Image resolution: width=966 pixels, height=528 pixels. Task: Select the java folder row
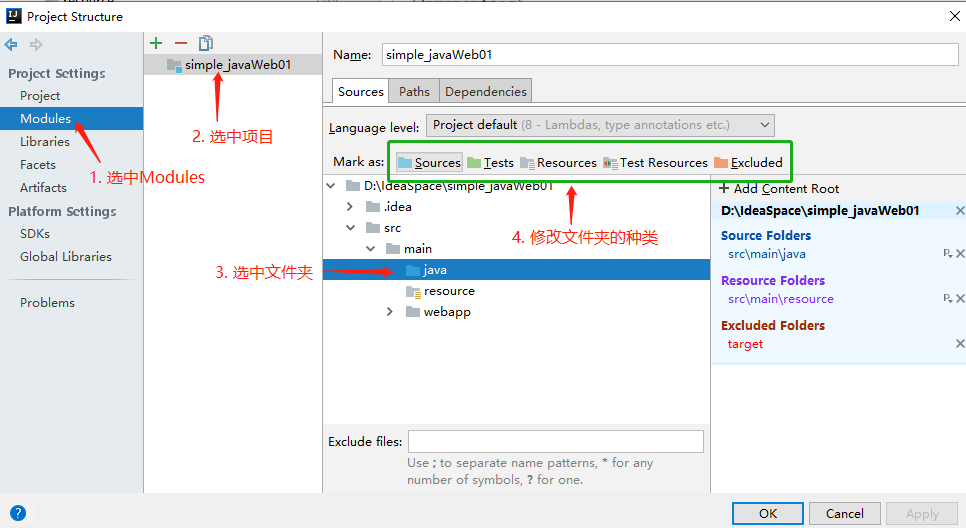[x=516, y=270]
